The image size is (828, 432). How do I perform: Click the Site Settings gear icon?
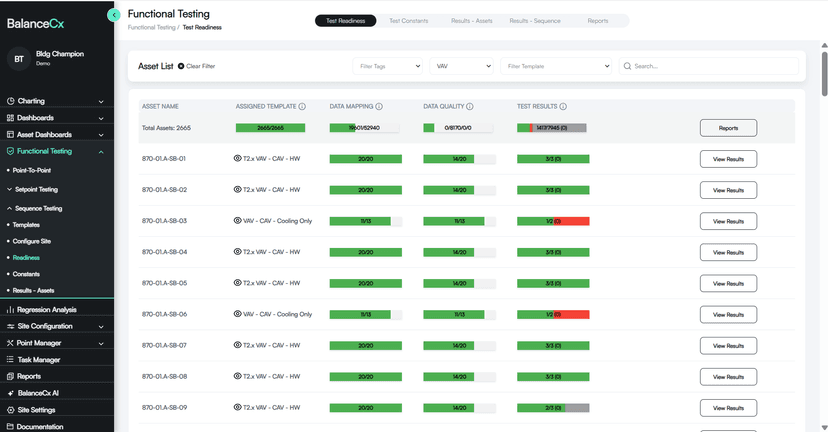click(x=10, y=410)
